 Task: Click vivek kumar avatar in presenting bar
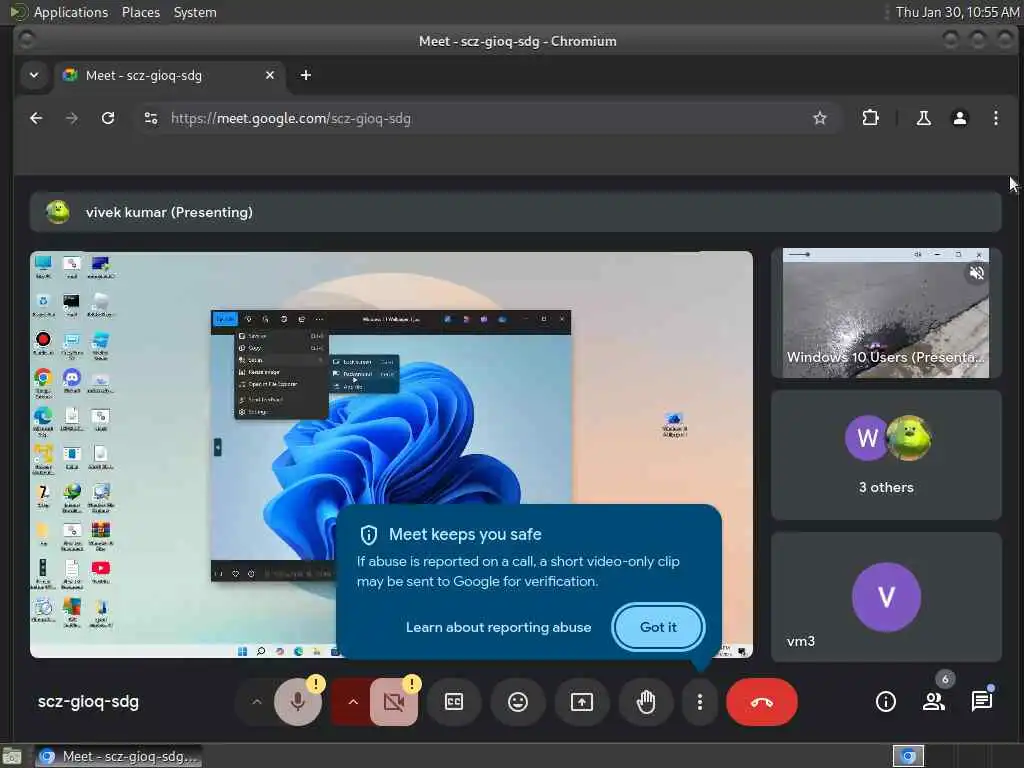[x=58, y=212]
